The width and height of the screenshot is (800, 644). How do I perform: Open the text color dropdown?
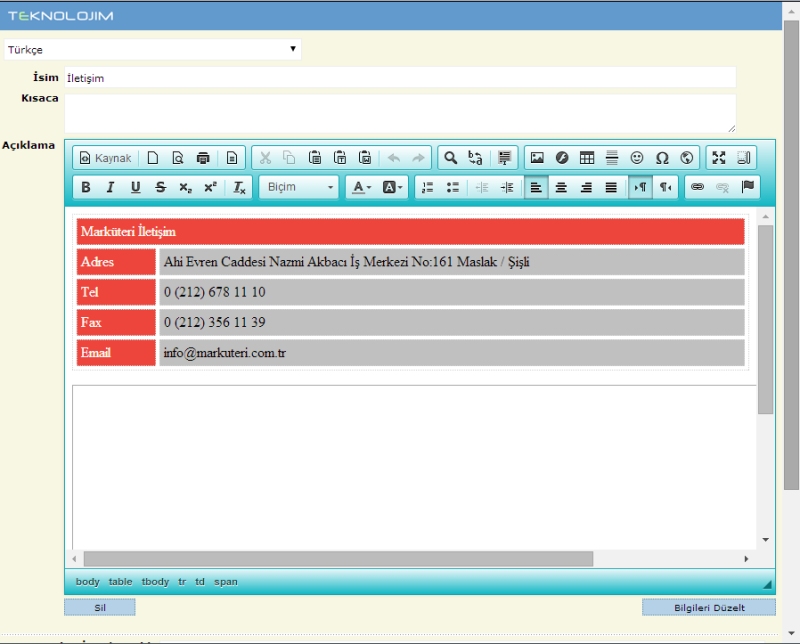[362, 187]
